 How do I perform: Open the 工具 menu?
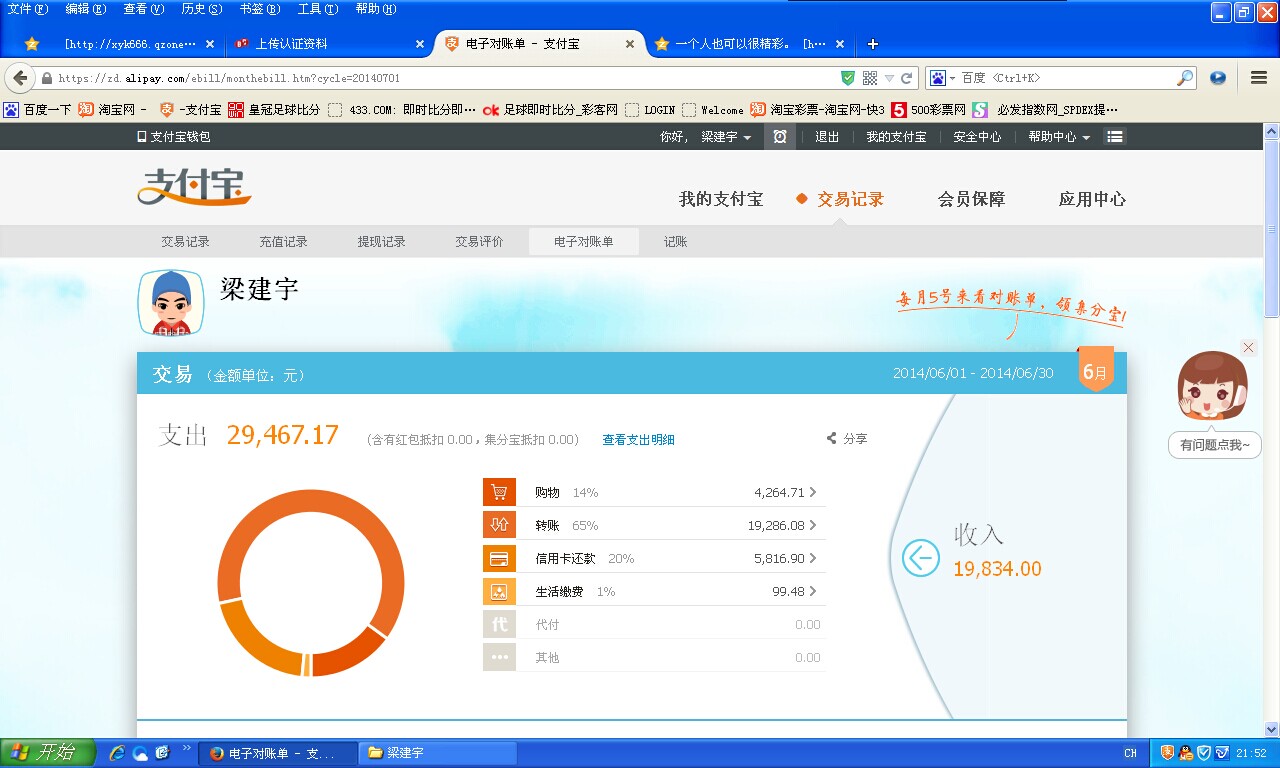(x=317, y=9)
